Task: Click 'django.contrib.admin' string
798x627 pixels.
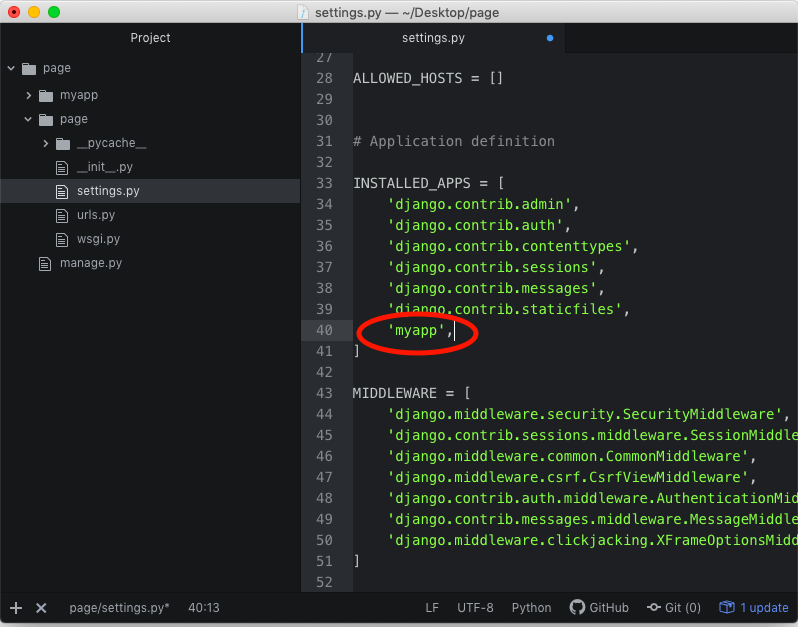Action: tap(479, 205)
